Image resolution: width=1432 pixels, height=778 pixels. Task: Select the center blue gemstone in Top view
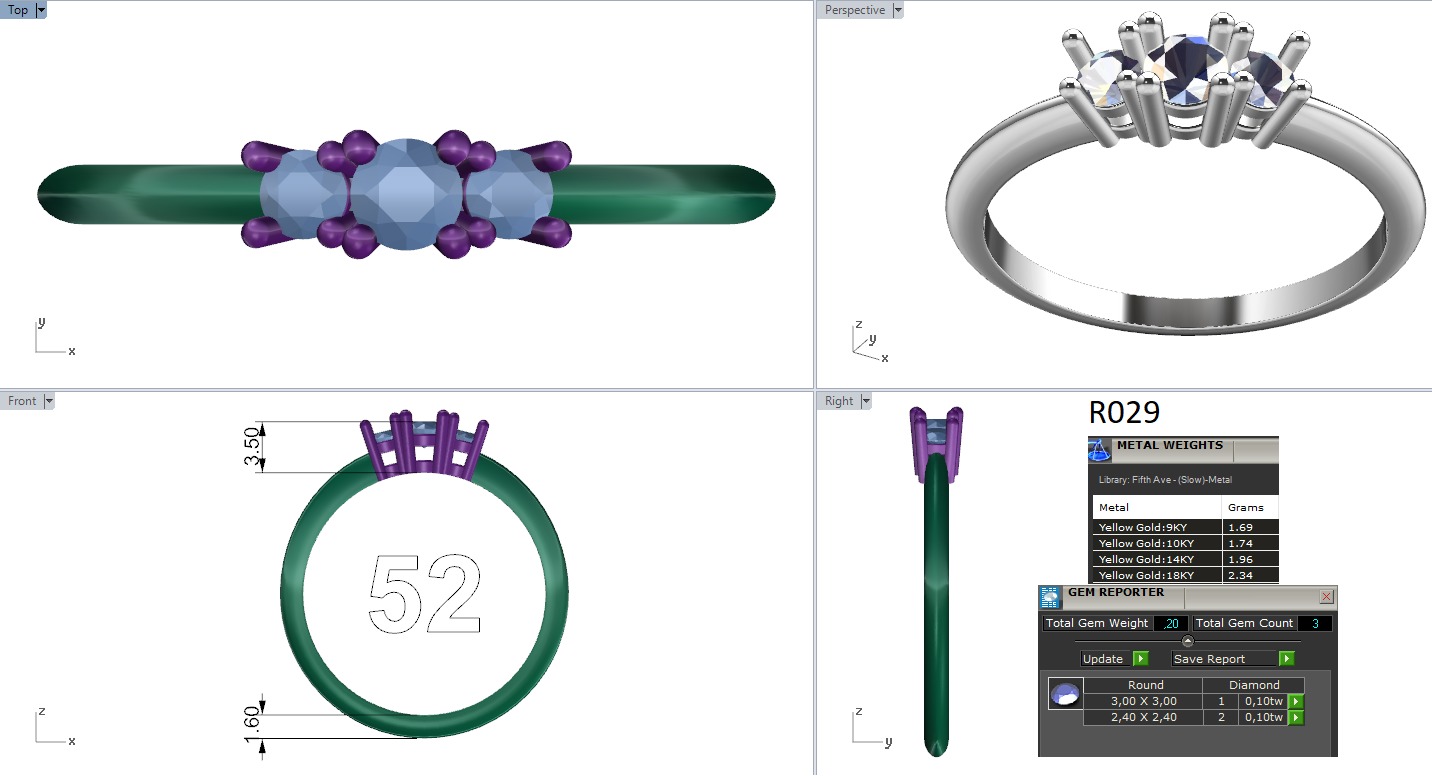click(x=406, y=194)
